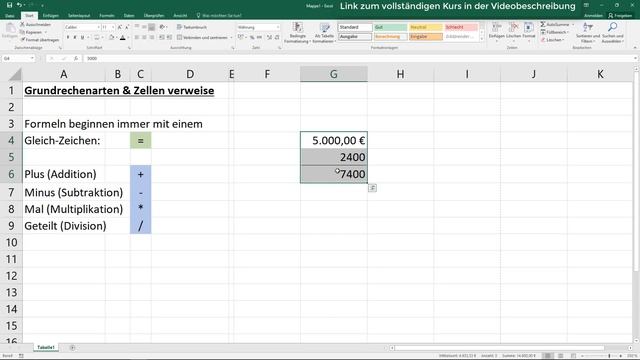Click column H header
Screen dimensions: 640x360
tap(400, 74)
